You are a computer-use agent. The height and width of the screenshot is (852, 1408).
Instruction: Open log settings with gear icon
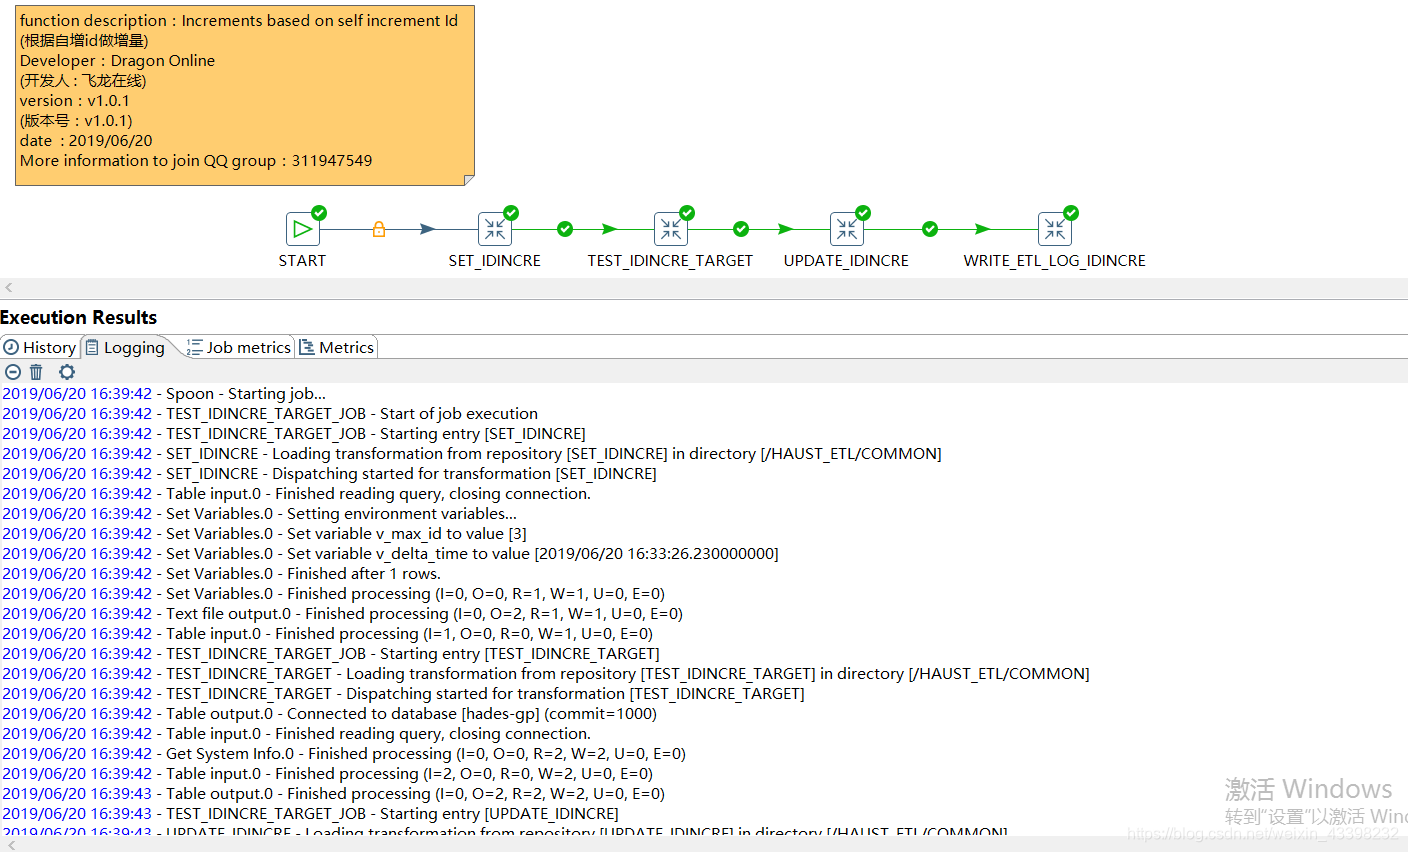tap(67, 372)
